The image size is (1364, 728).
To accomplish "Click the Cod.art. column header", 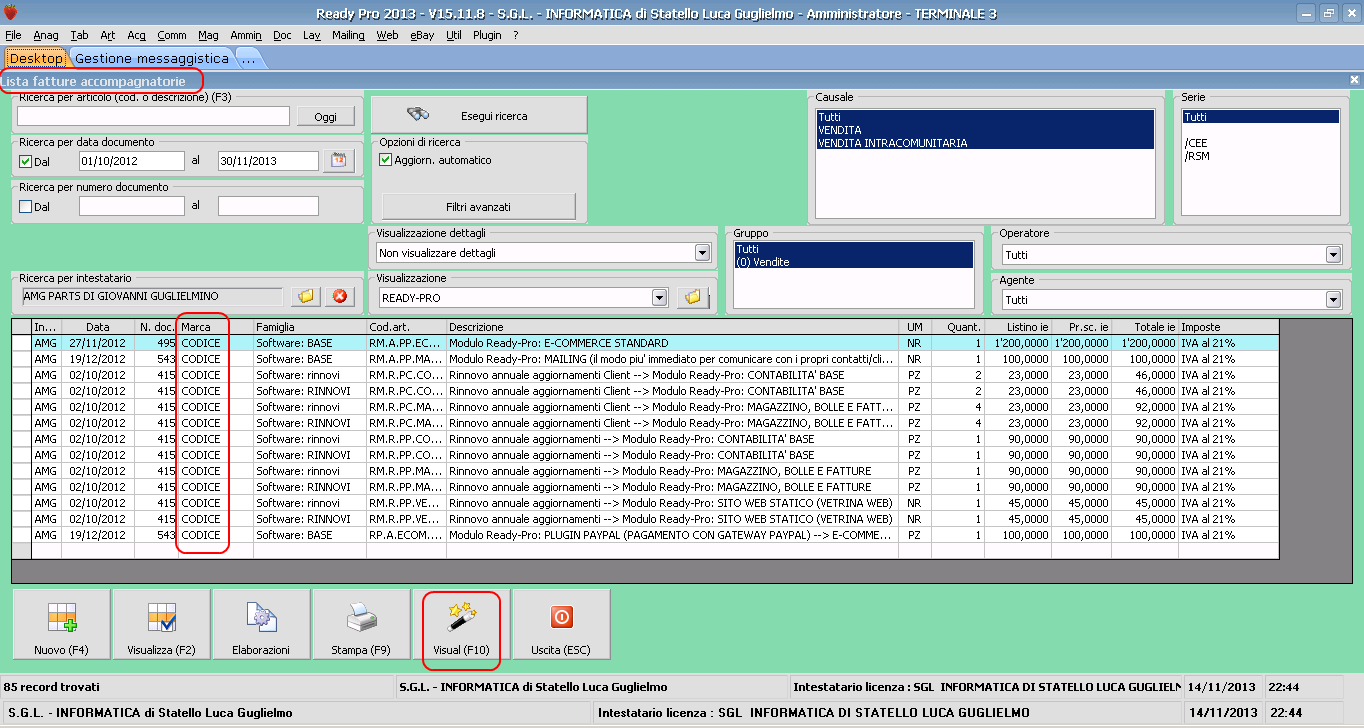I will [406, 327].
